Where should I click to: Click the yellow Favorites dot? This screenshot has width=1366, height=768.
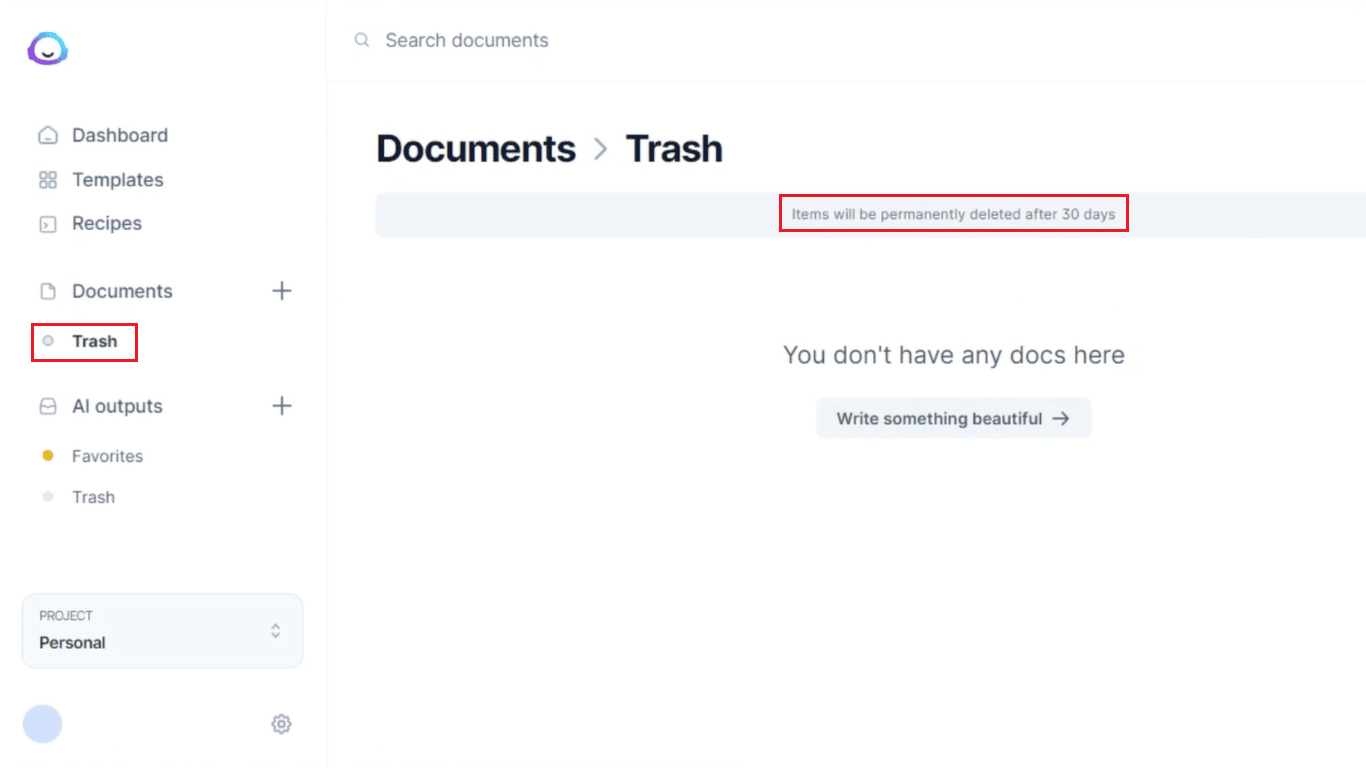(47, 456)
